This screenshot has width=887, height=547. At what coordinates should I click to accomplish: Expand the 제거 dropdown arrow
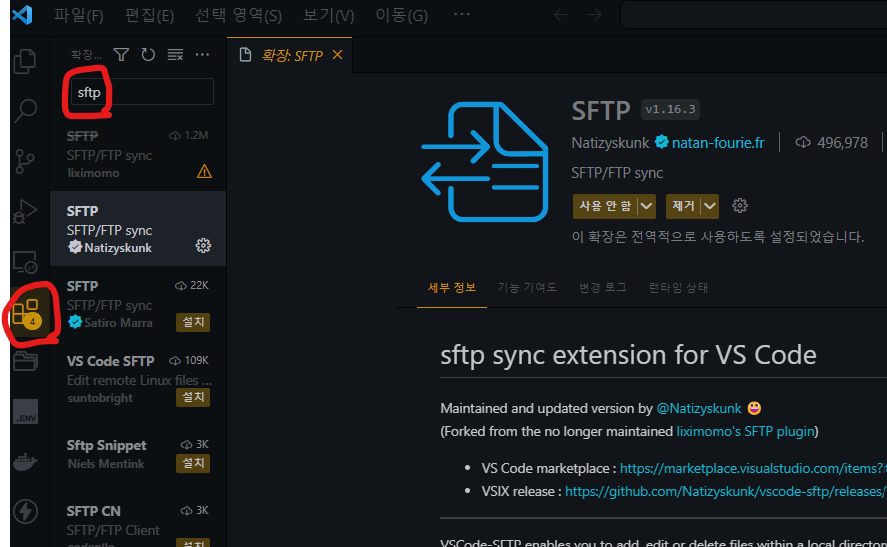[x=709, y=206]
